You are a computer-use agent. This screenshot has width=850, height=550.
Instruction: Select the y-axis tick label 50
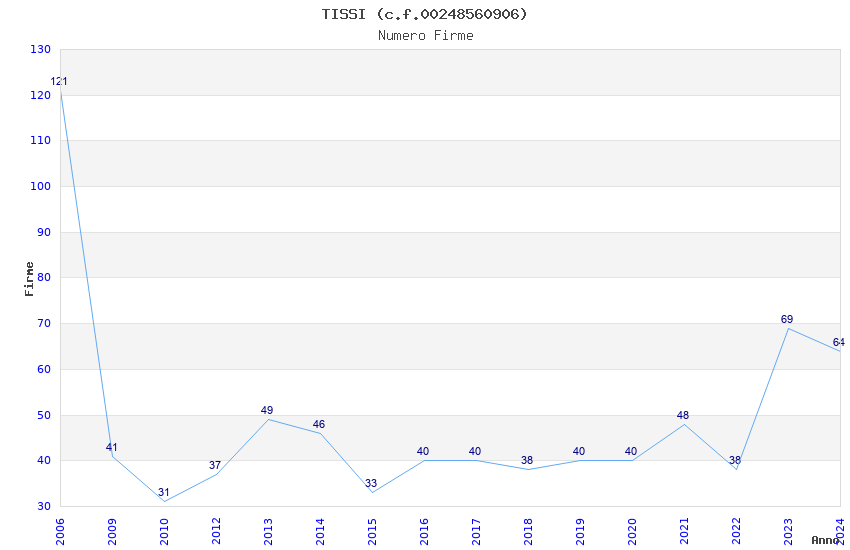click(x=43, y=416)
